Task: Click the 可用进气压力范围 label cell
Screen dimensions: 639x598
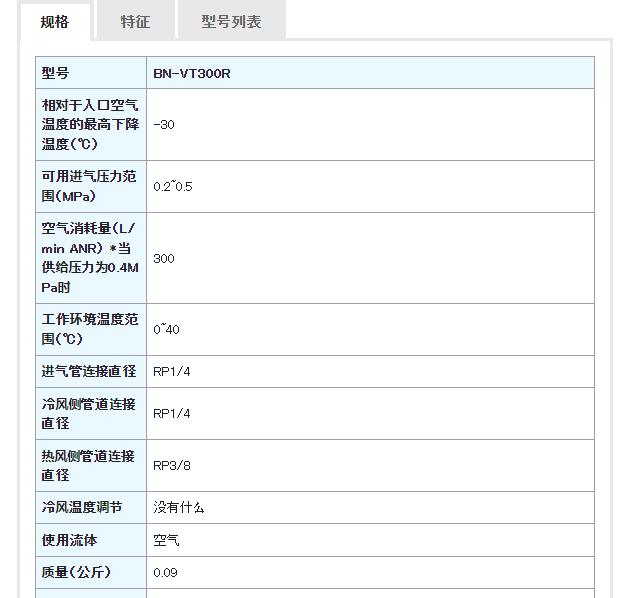Action: coord(91,187)
